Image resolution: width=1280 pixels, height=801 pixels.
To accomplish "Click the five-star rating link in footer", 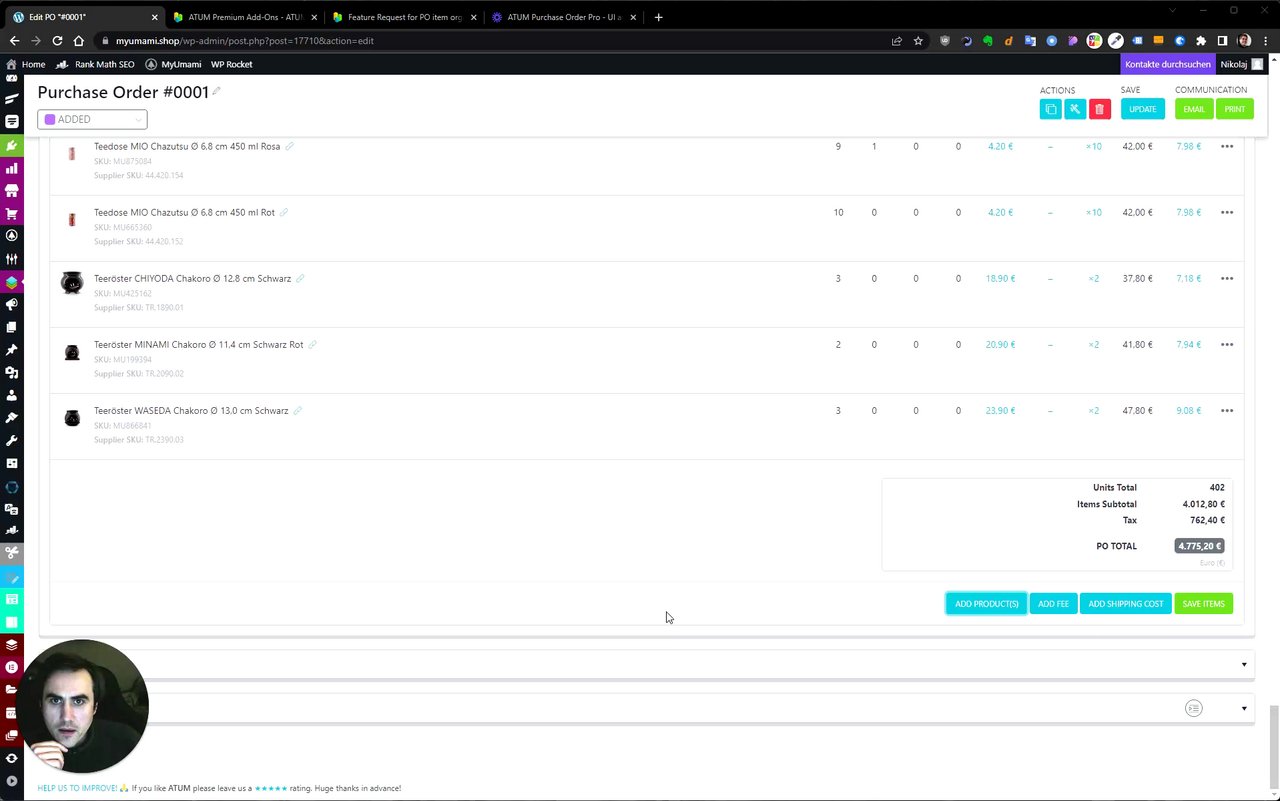I will 271,788.
